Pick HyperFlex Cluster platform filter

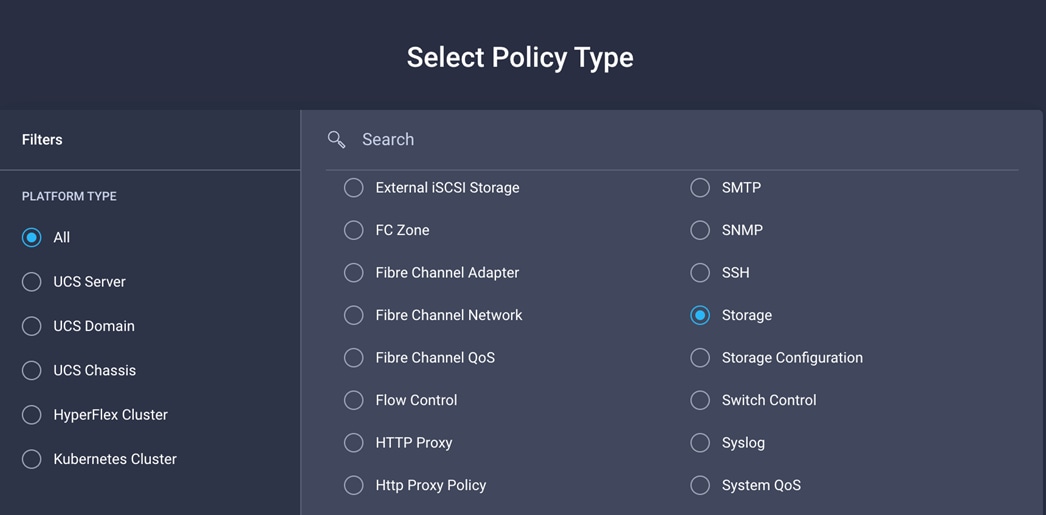31,415
